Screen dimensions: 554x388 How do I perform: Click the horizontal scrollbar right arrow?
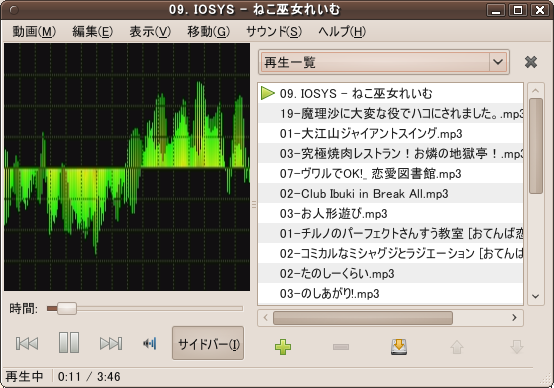coord(514,318)
